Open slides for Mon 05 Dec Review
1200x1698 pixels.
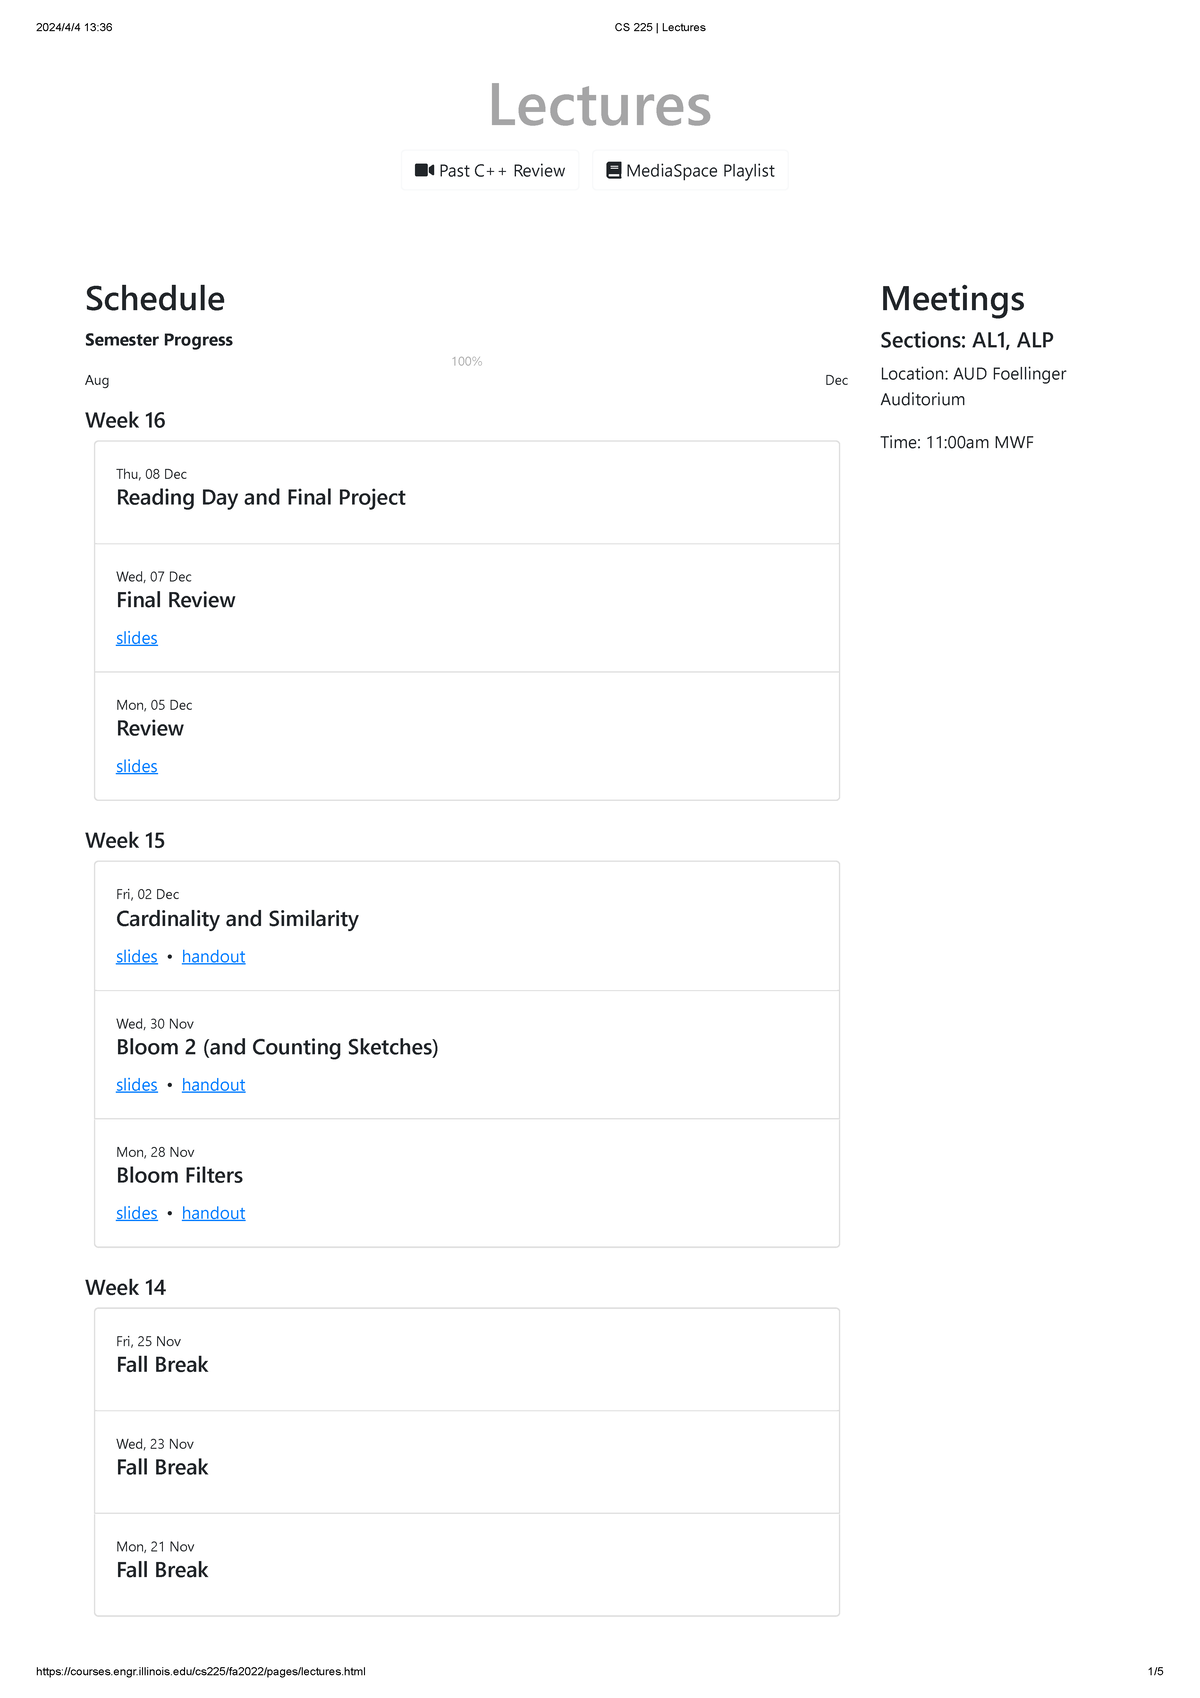click(137, 766)
